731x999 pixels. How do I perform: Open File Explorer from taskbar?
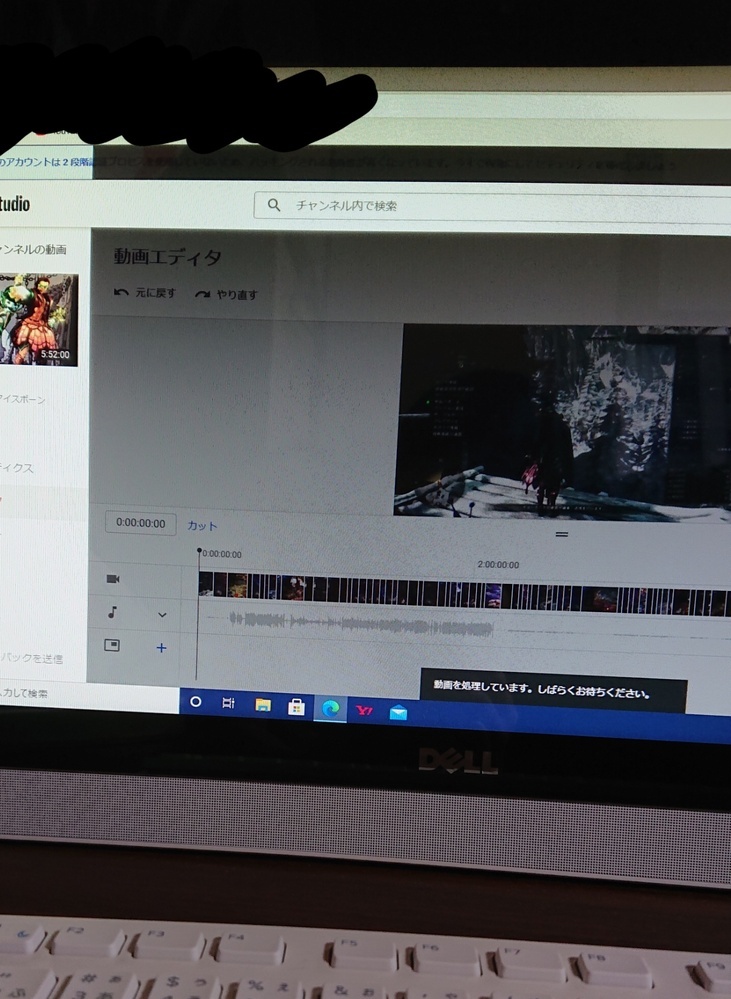pos(263,705)
